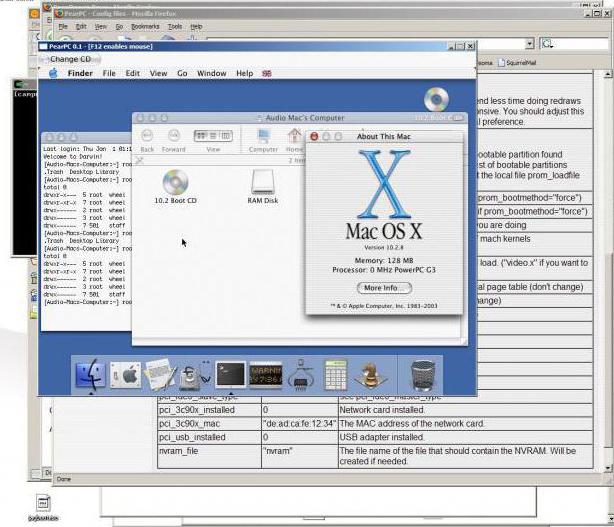Click inside the Mac Terminal window text

(x=87, y=225)
